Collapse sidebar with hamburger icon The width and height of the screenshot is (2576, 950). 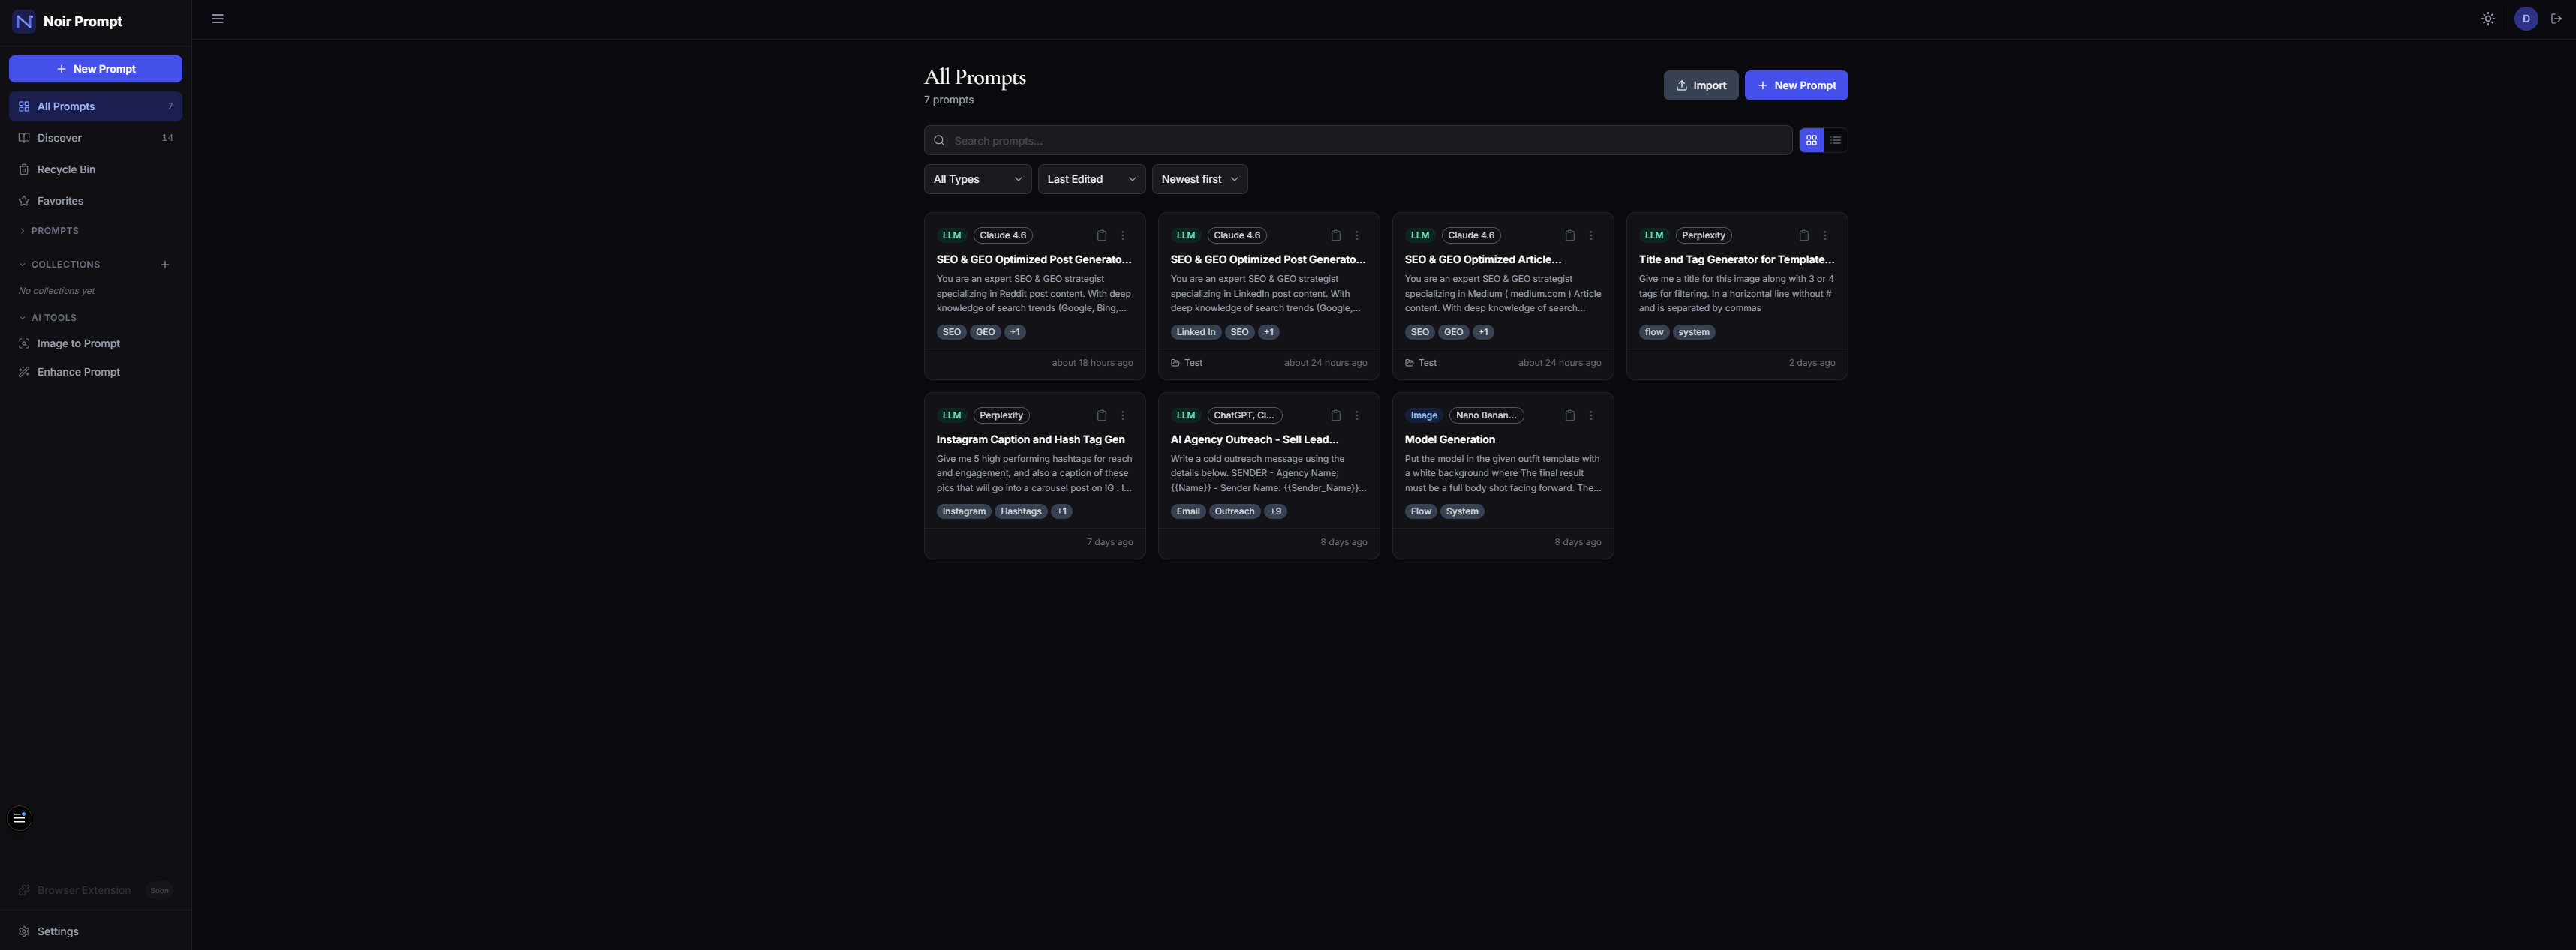tap(217, 19)
